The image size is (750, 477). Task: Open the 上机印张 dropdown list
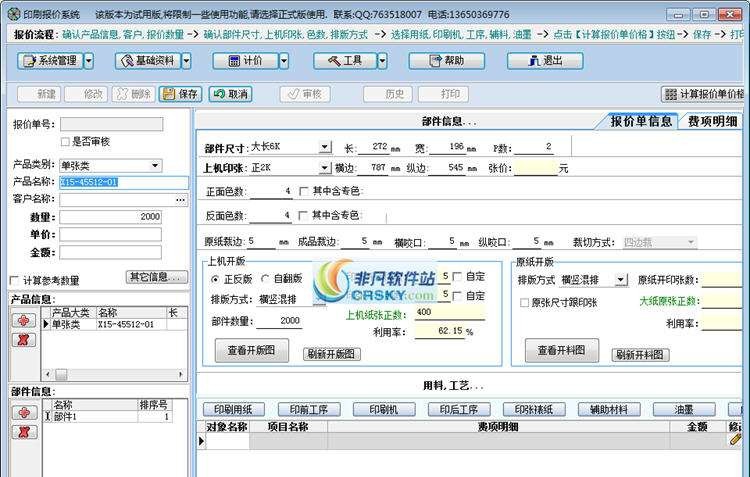[x=324, y=168]
